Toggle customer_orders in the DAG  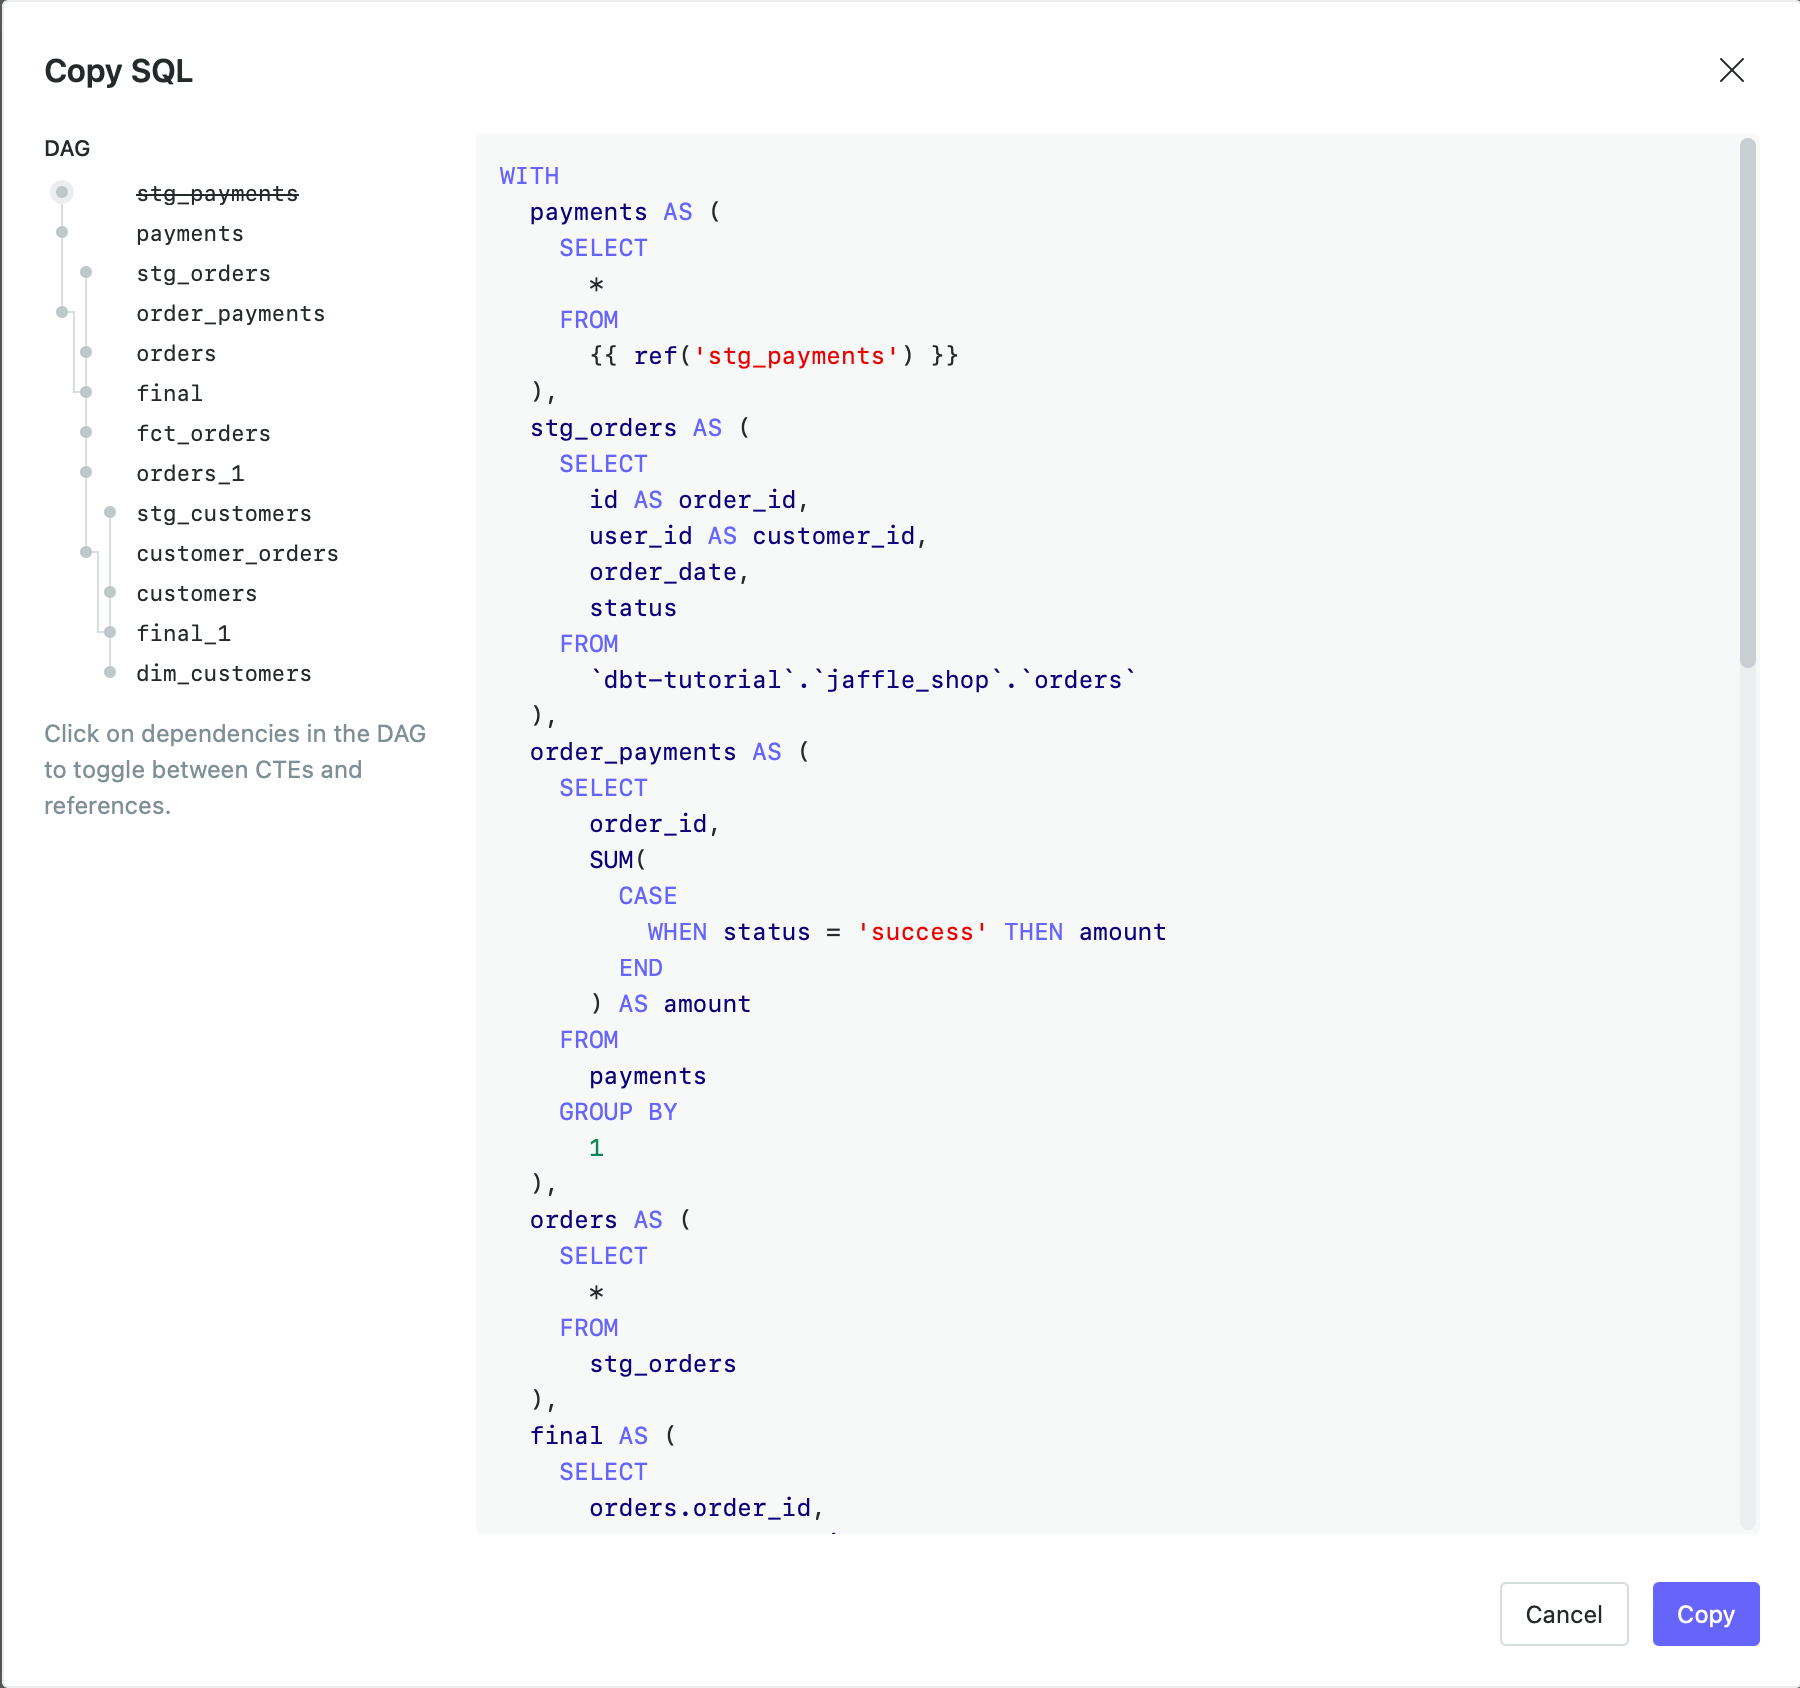(237, 553)
